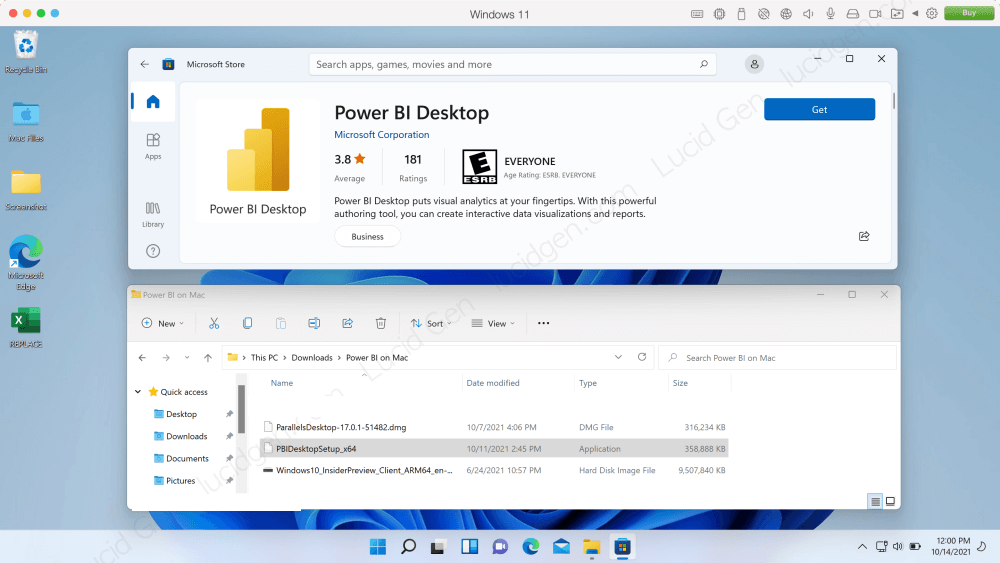Viewport: 1000px width, 563px height.
Task: Click Power BI on Mac breadcrumb segment
Action: click(x=377, y=358)
